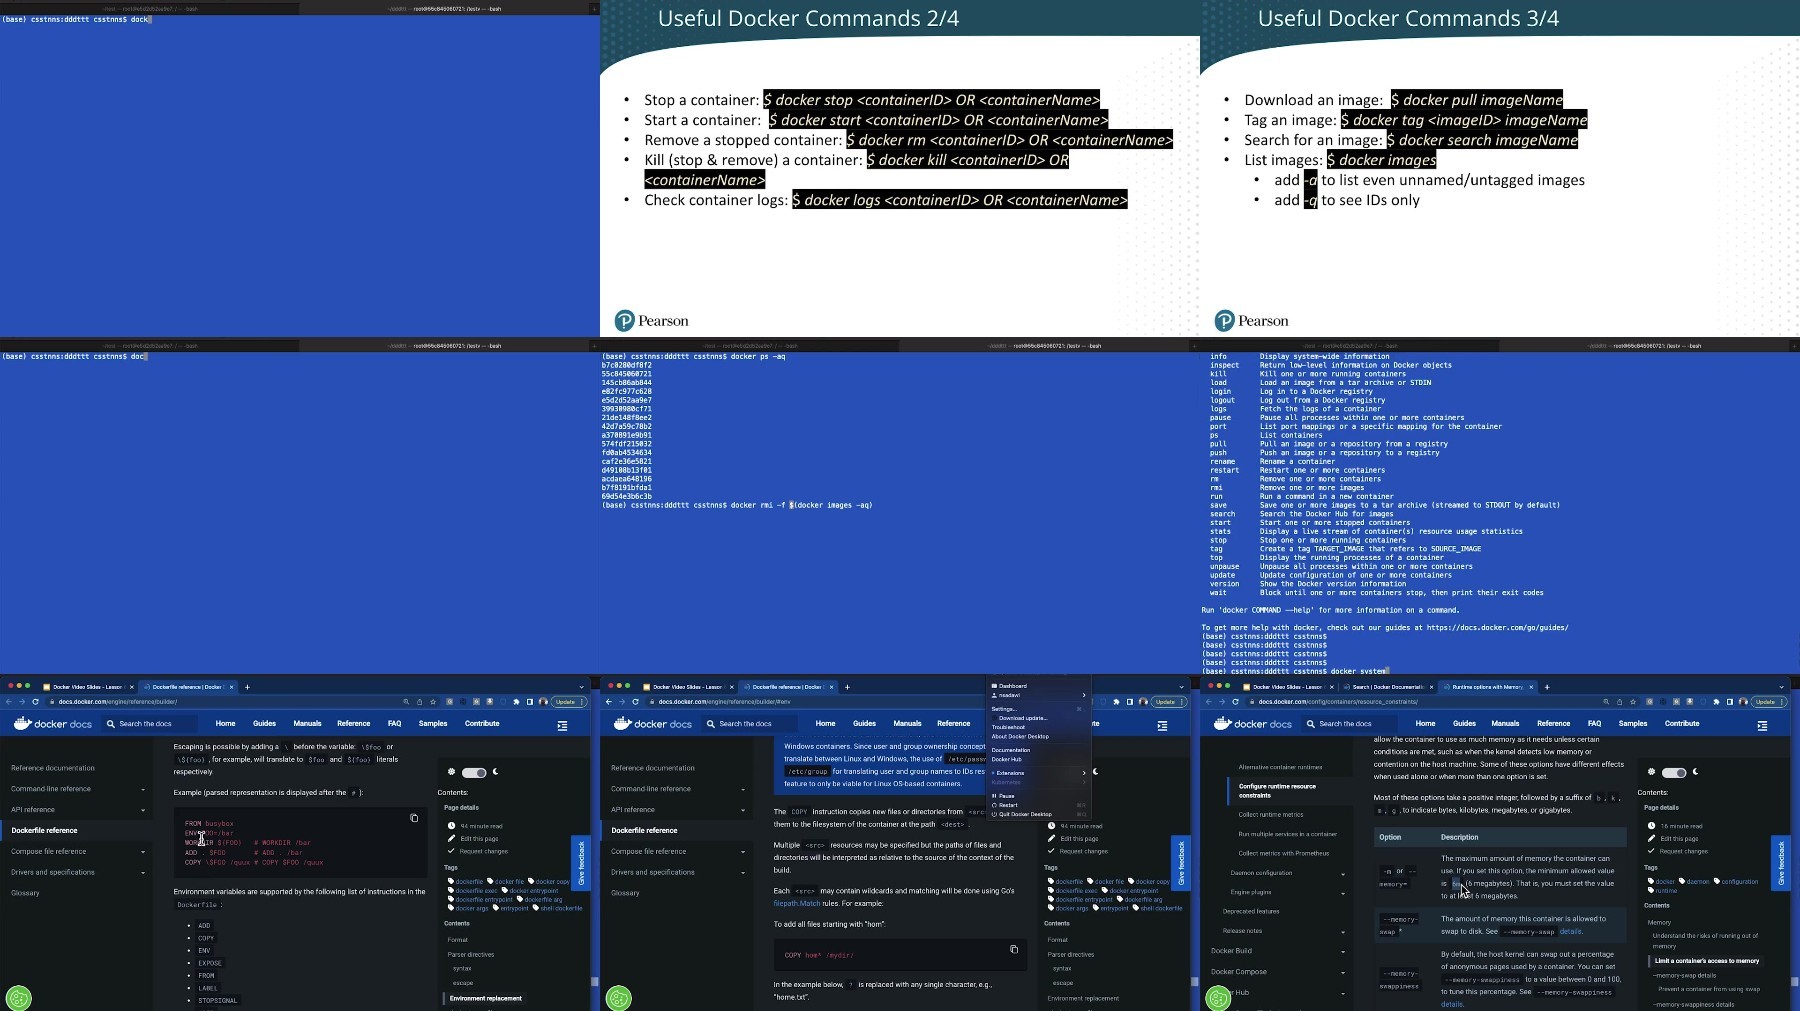1800x1011 pixels.
Task: Copy the FROM busybox code block
Action: [414, 818]
